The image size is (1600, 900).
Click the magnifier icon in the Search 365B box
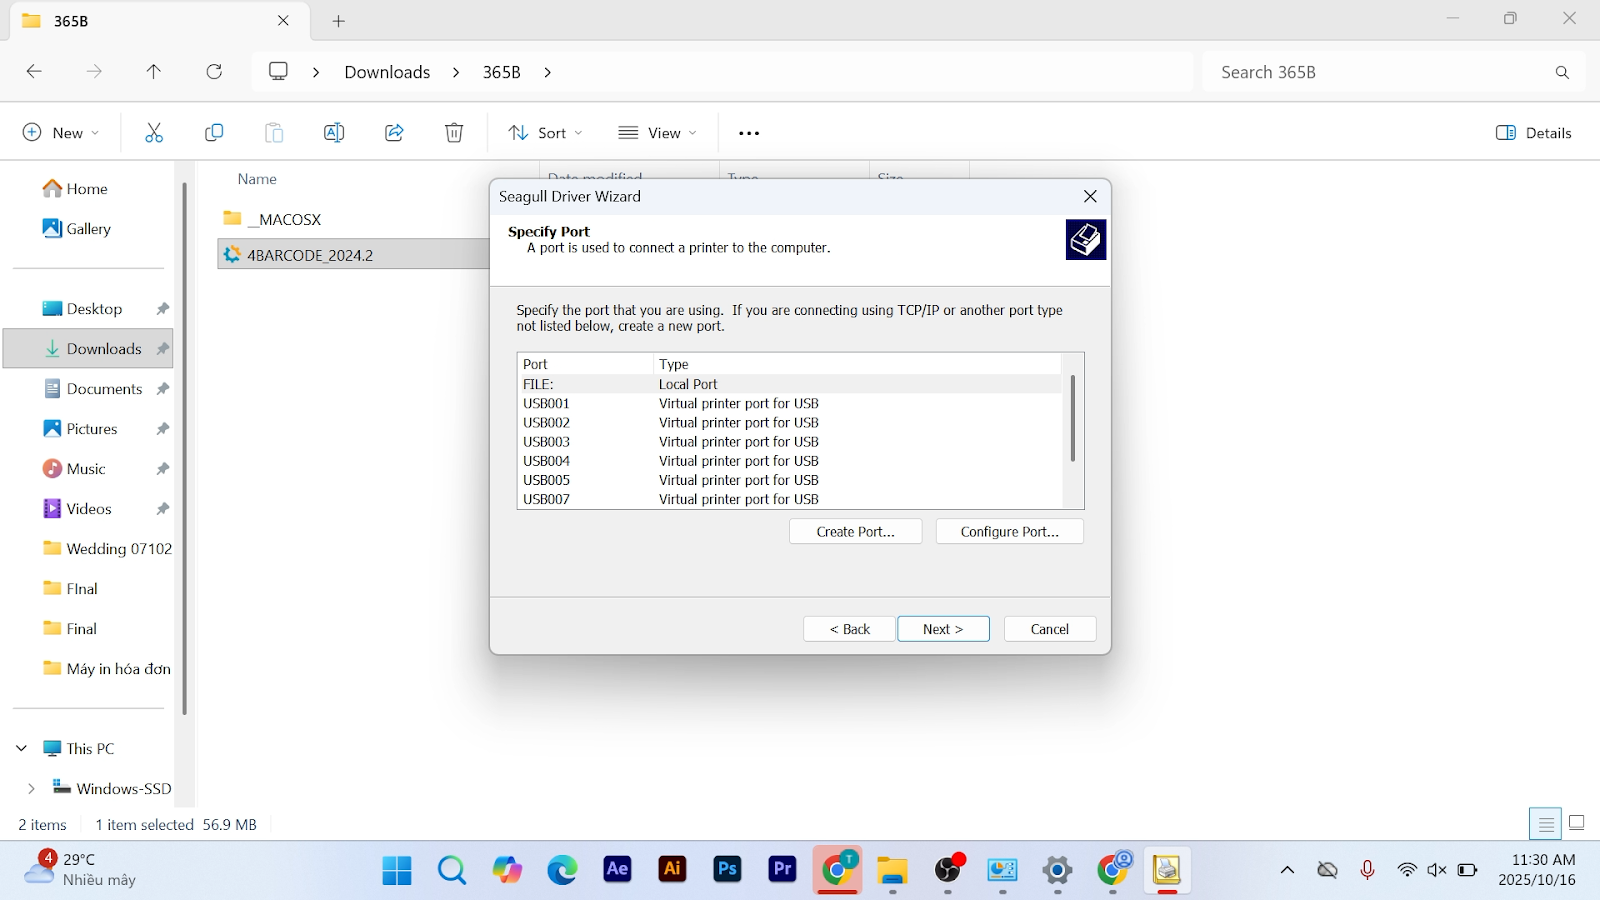(1562, 72)
